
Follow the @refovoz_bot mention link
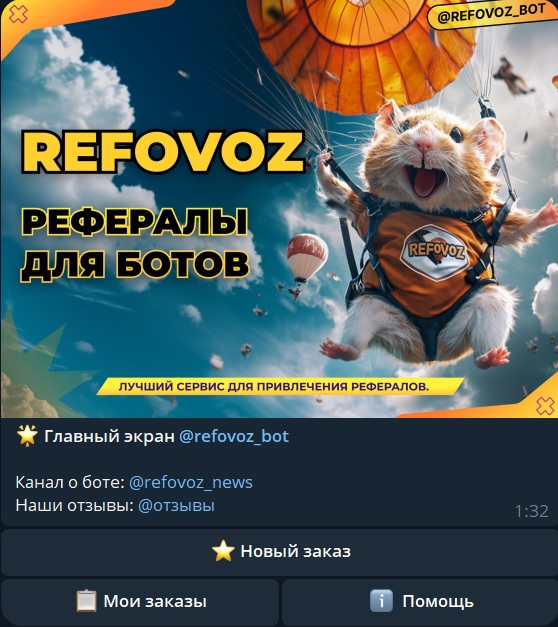point(234,436)
